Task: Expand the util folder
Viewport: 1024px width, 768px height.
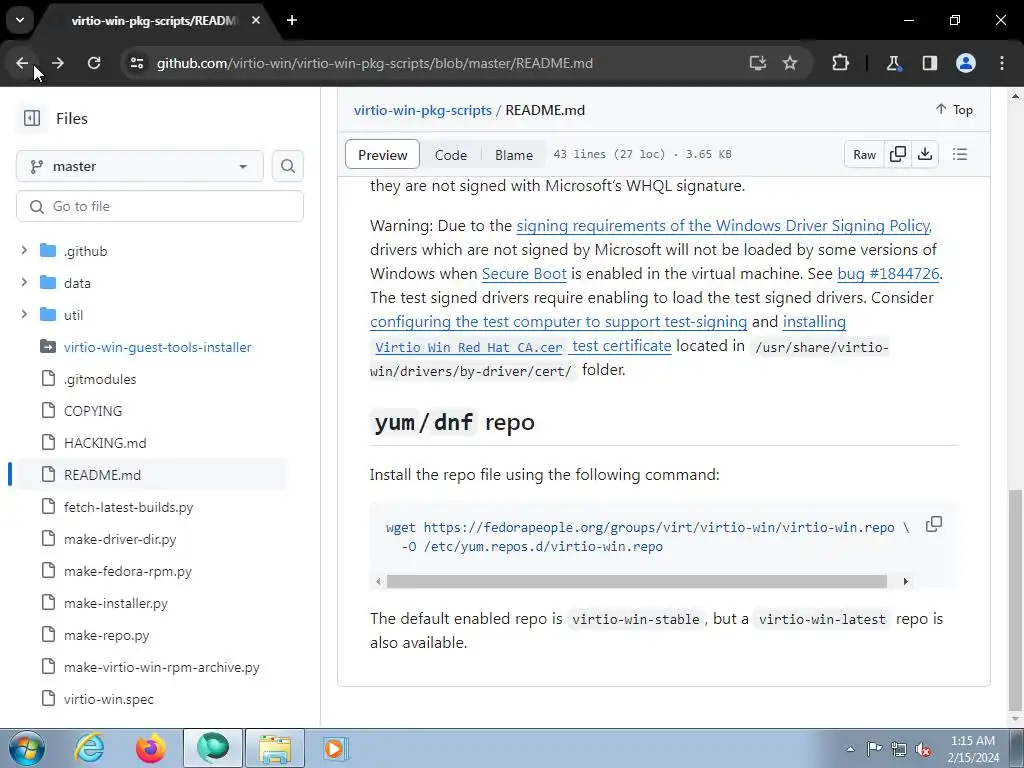Action: coord(24,315)
